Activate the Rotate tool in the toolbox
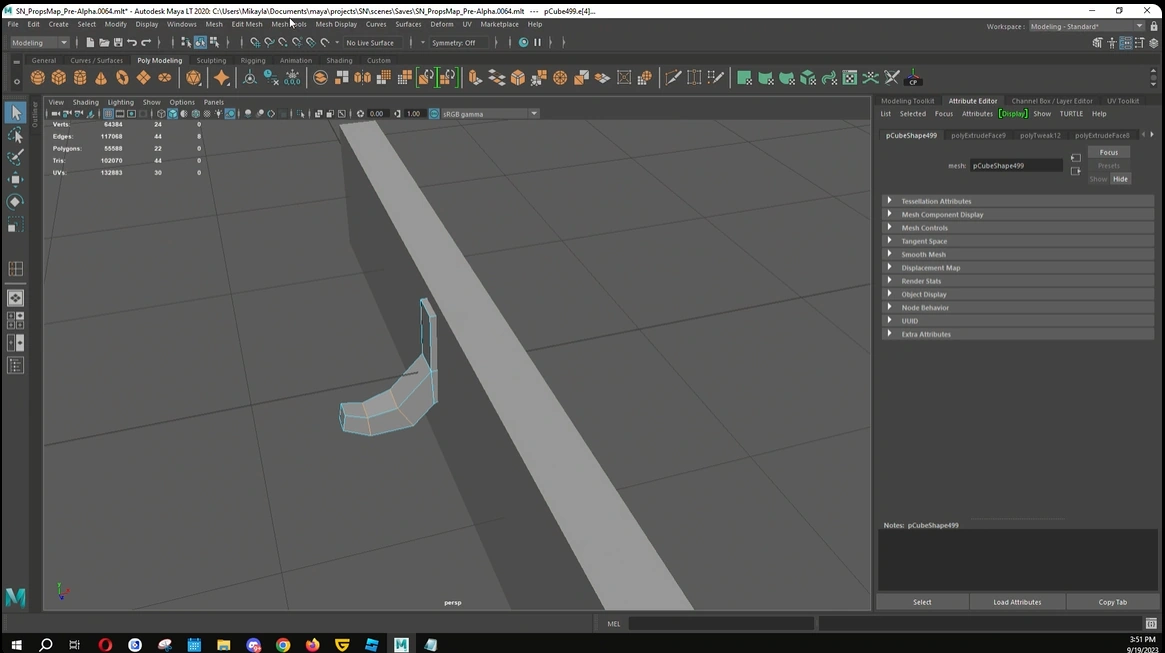Viewport: 1165px width, 653px height. point(16,202)
